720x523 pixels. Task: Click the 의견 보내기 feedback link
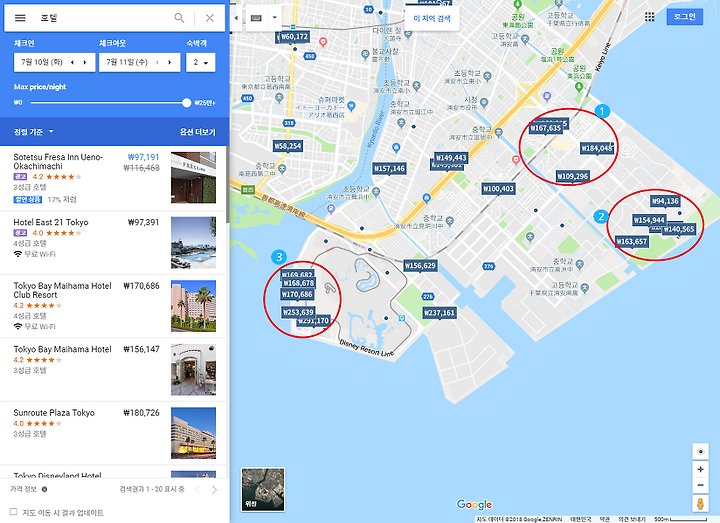631,519
